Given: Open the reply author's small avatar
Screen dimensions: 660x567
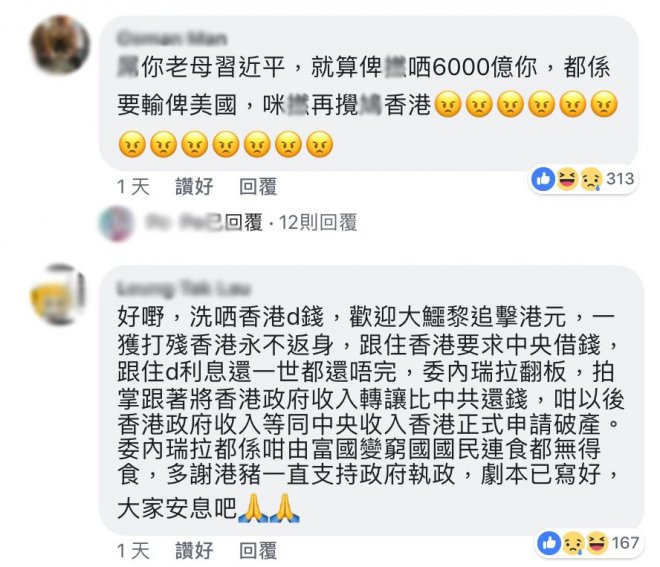Looking at the screenshot, I should point(116,223).
